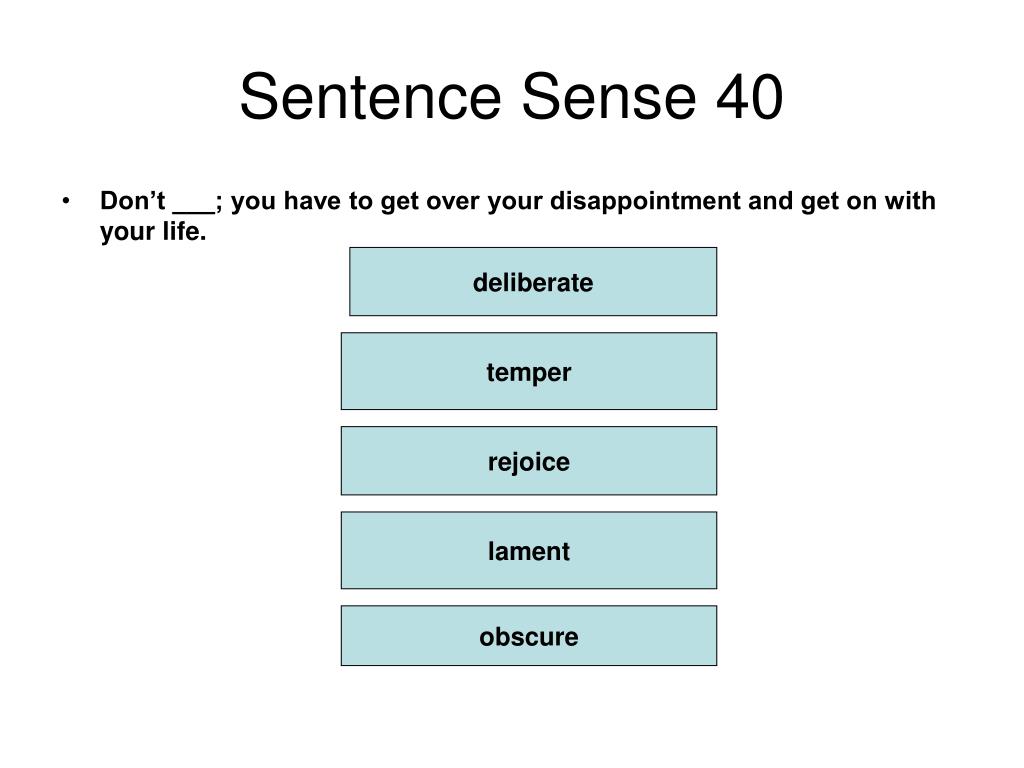Pick the 'rejoice' answer box
This screenshot has height=768, width=1024.
click(529, 460)
